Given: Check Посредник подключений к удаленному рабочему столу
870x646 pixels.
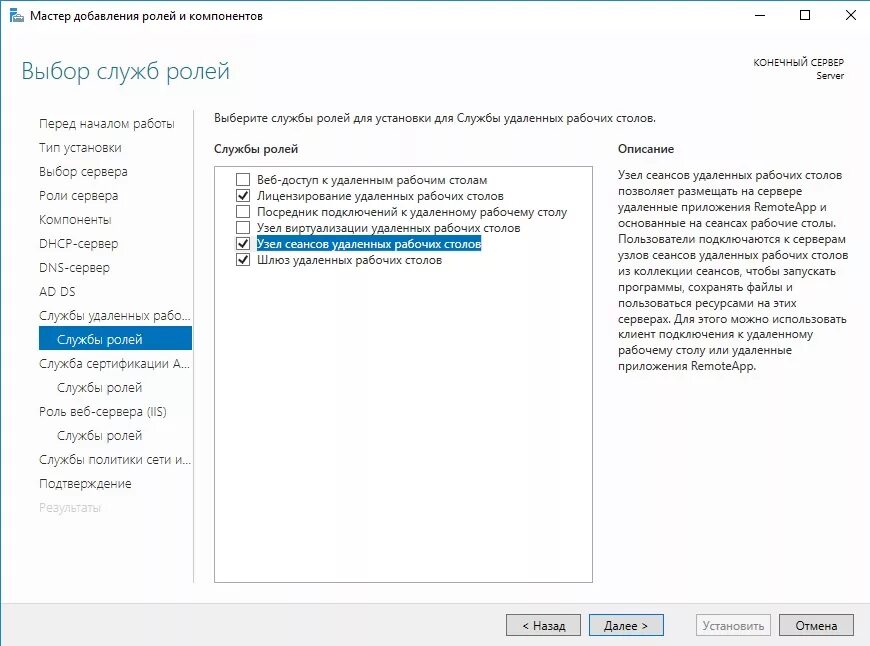Looking at the screenshot, I should pyautogui.click(x=243, y=212).
